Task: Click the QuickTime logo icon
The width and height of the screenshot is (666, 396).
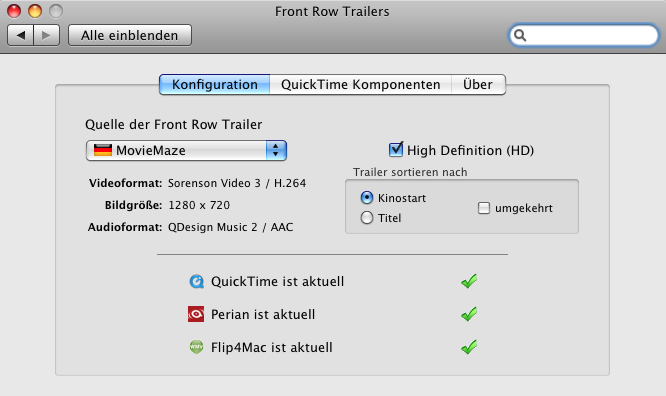Action: tap(196, 281)
